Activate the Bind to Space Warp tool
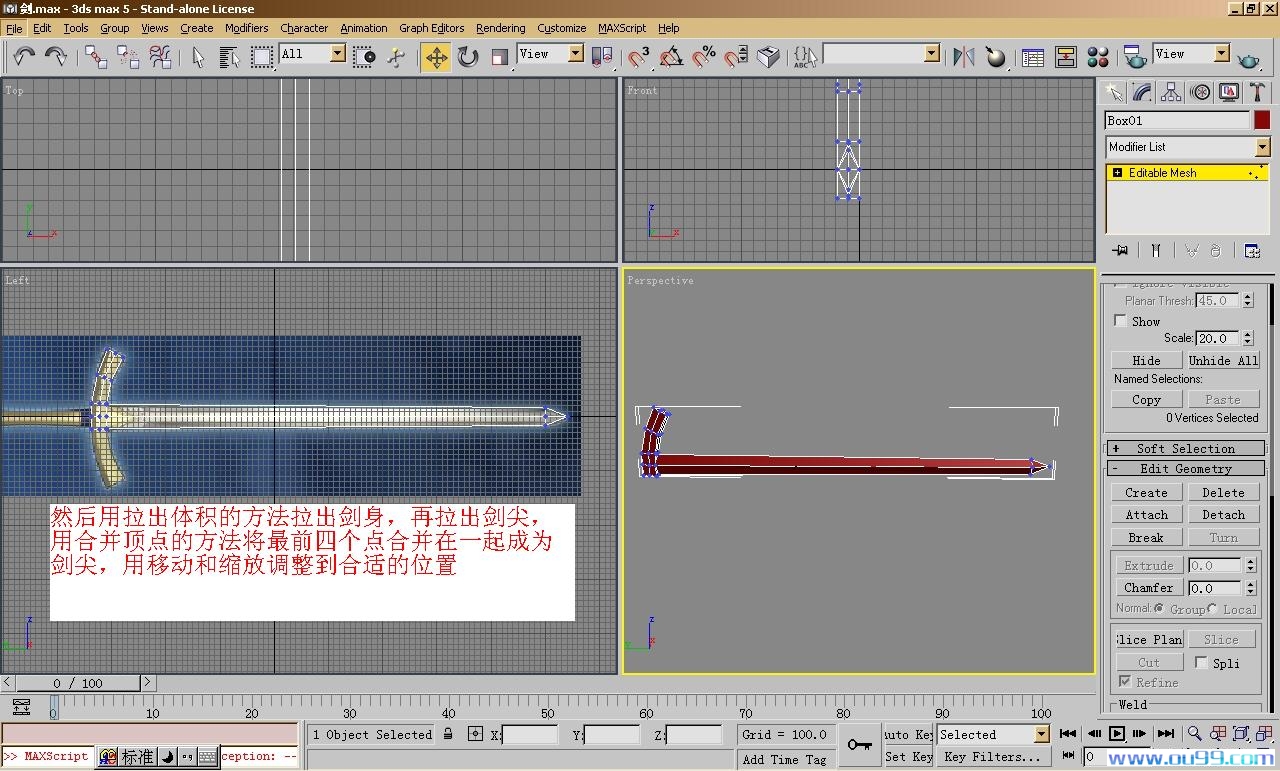Screen dimensions: 1280x771 click(160, 57)
